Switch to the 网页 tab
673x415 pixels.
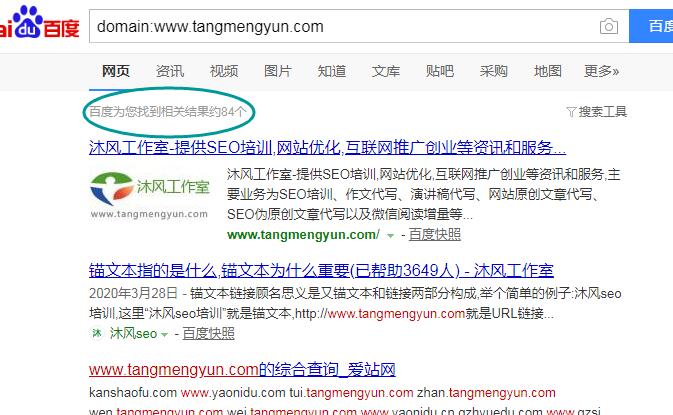[x=116, y=71]
